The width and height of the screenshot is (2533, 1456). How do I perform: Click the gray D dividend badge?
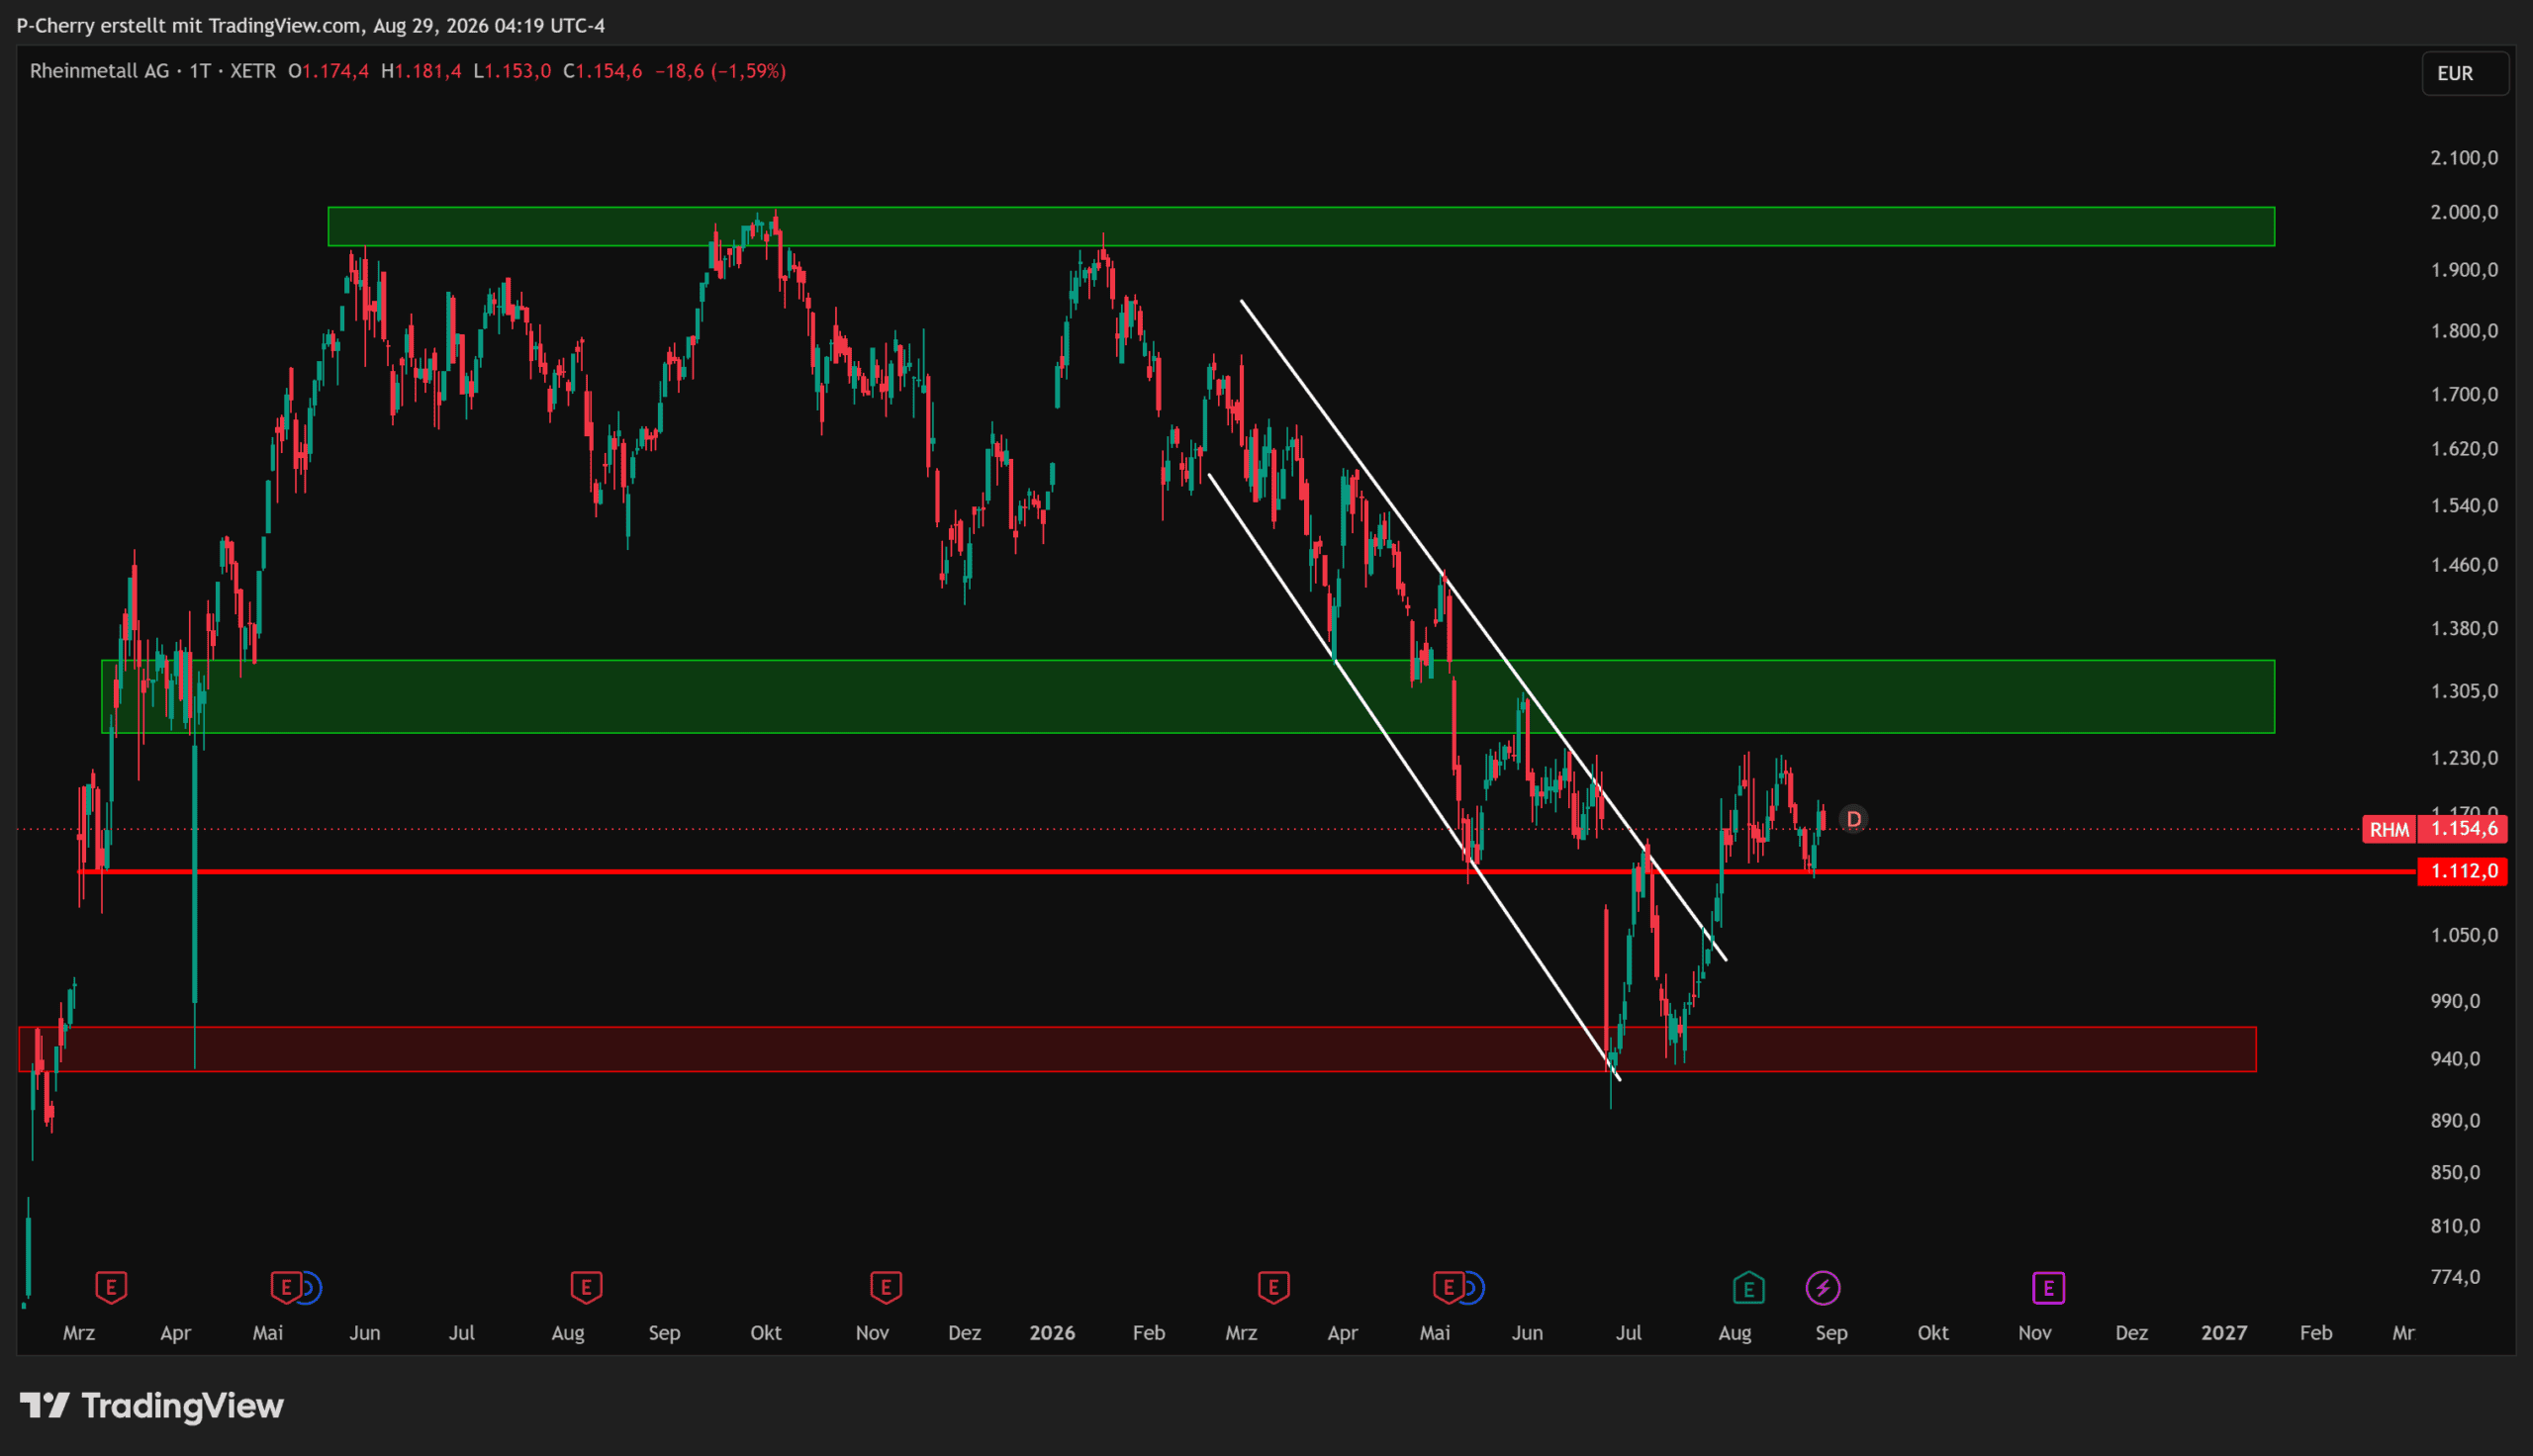point(1853,820)
